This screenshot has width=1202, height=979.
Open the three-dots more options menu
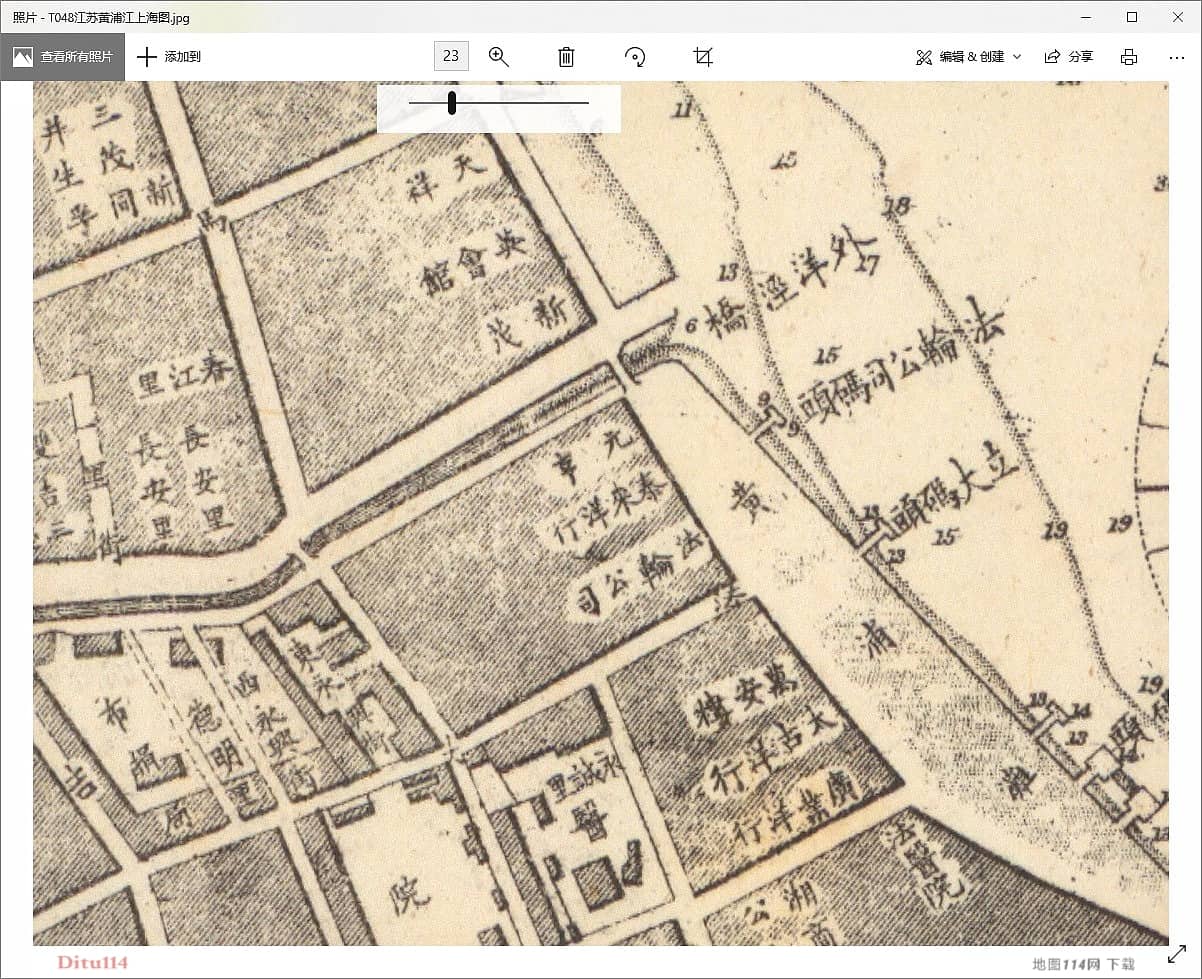[x=1176, y=57]
